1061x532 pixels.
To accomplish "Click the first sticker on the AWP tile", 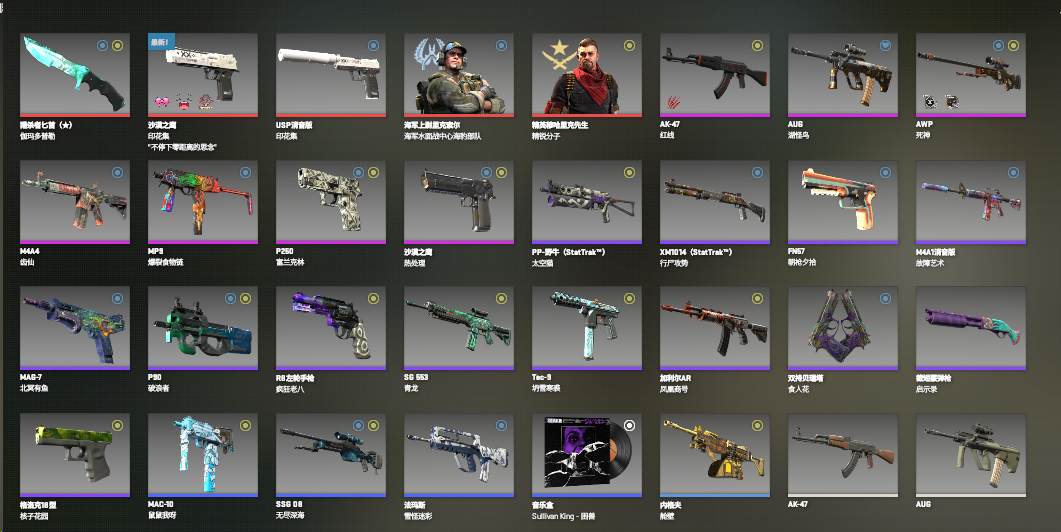I will (931, 102).
